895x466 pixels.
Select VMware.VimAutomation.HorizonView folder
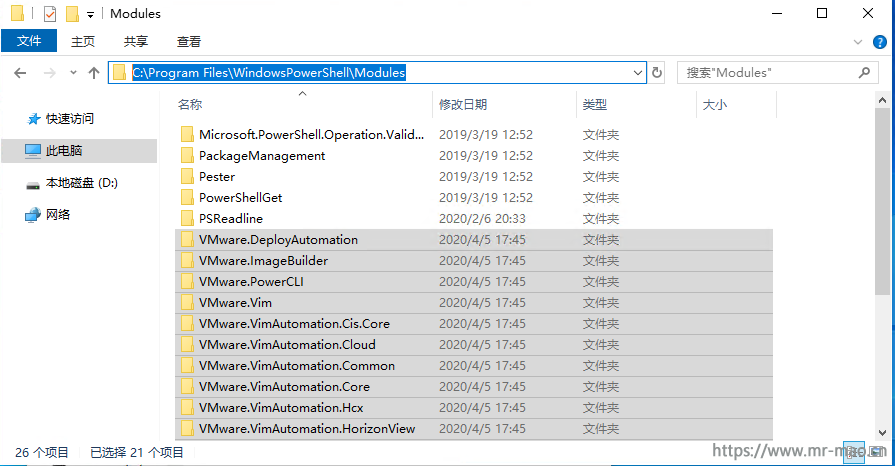474,429
